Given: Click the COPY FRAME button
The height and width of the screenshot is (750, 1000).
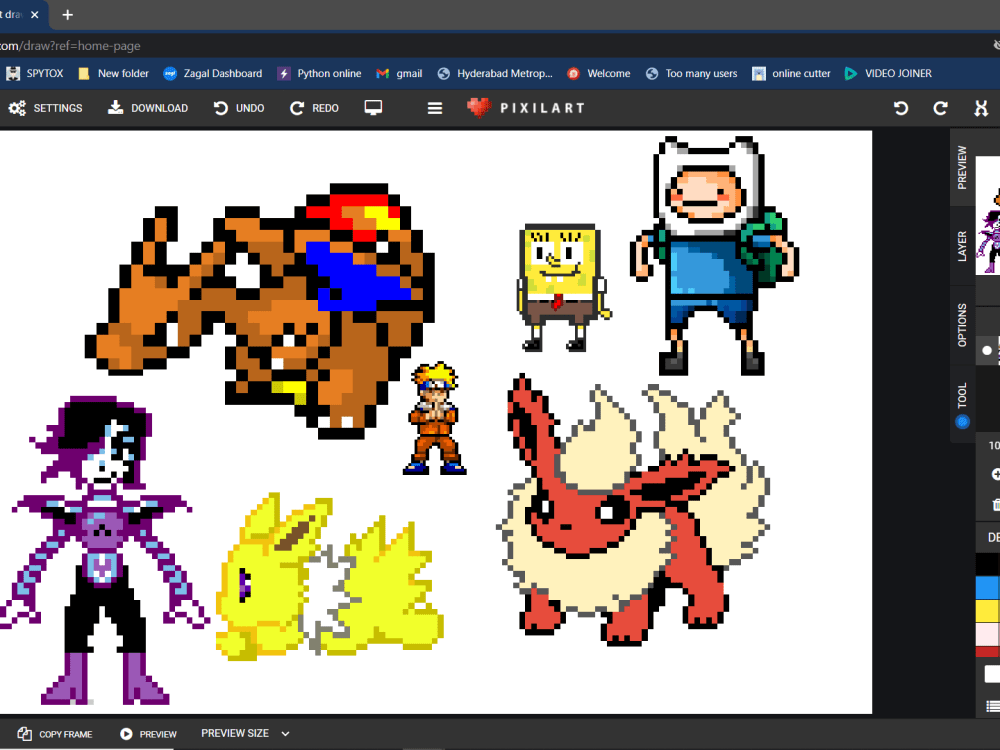Looking at the screenshot, I should click(x=55, y=734).
